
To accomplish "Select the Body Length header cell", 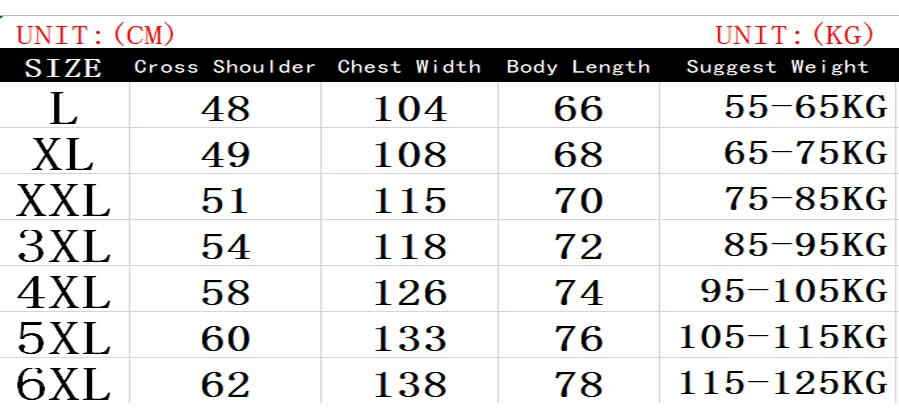I will pyautogui.click(x=578, y=68).
